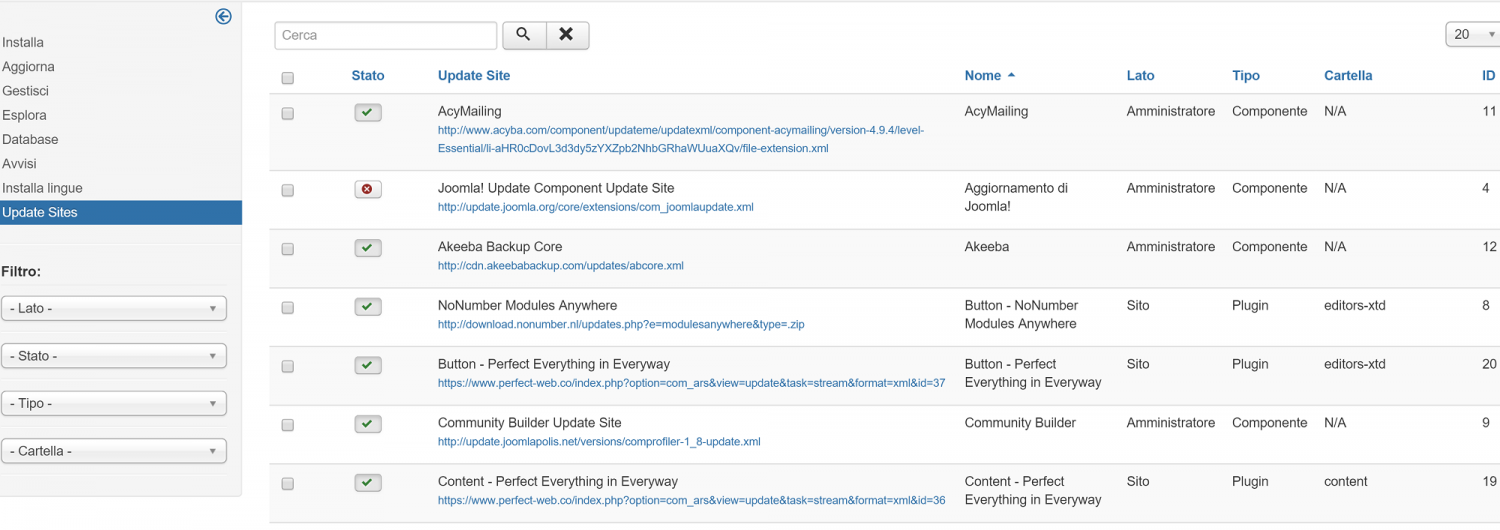Sort by Stato column header
Screen dimensions: 1500x530
tap(368, 76)
